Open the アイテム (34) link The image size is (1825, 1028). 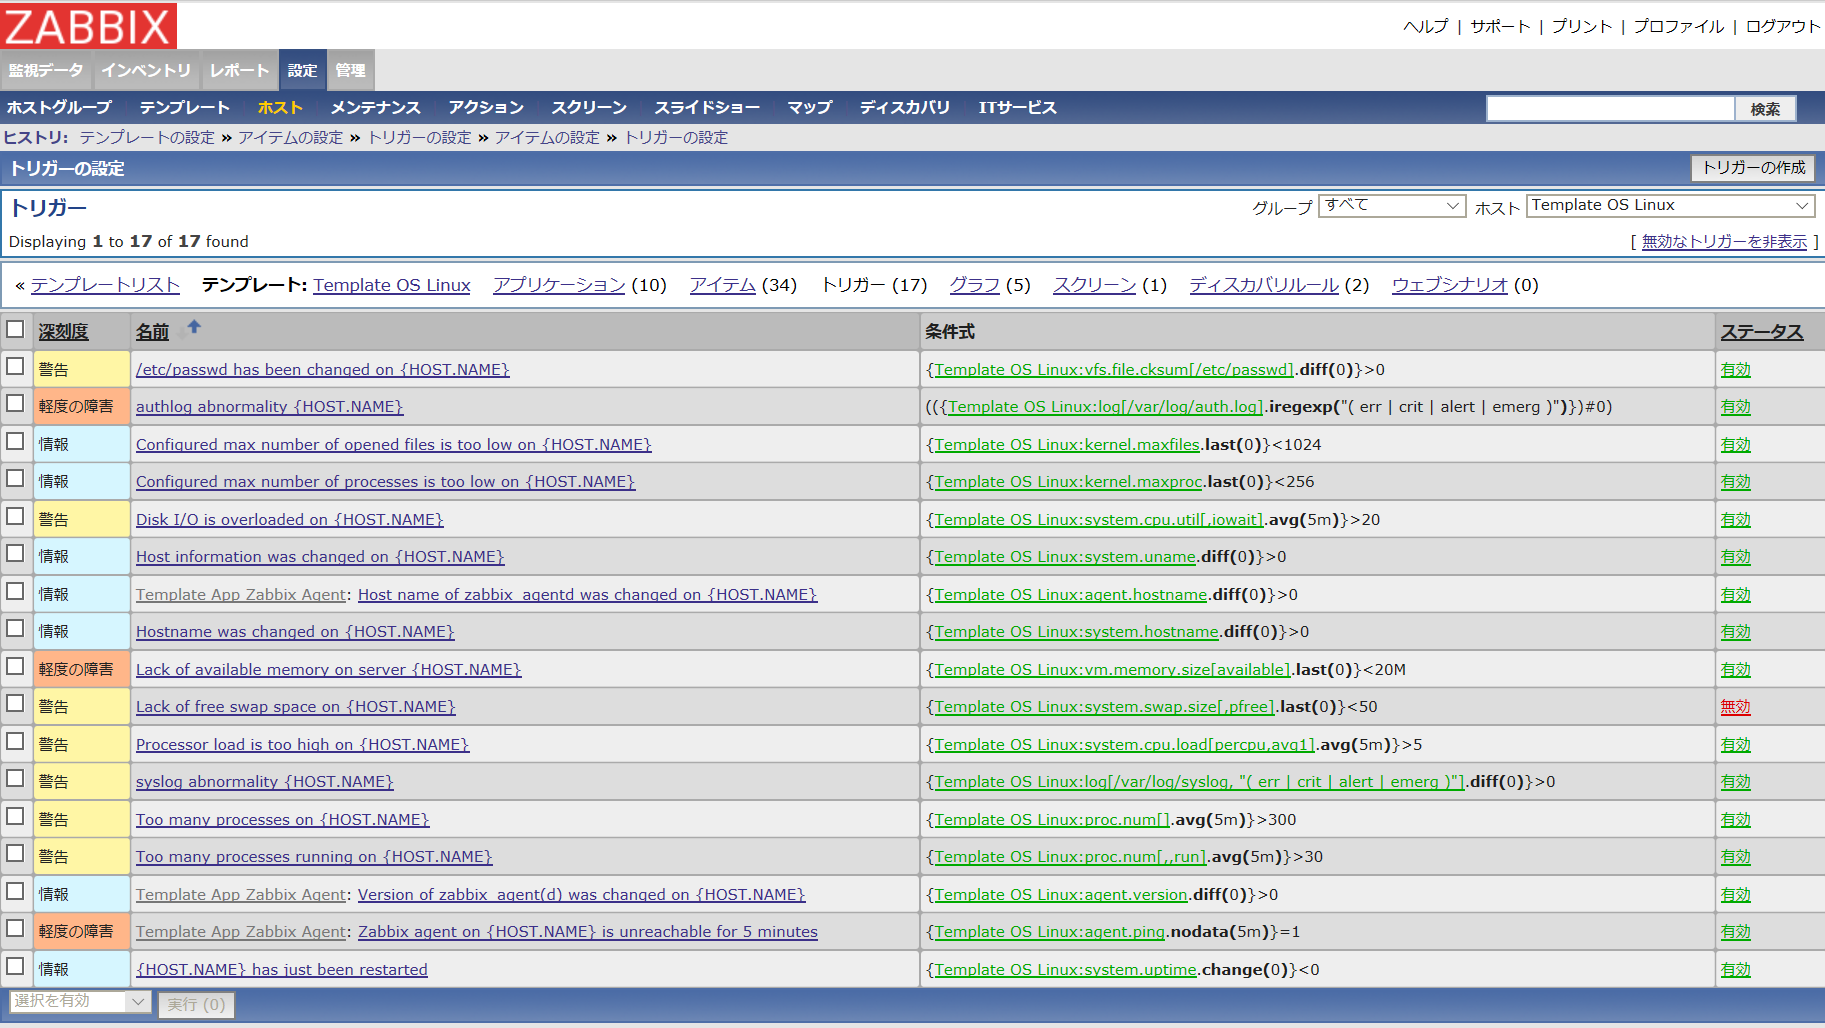coord(722,285)
